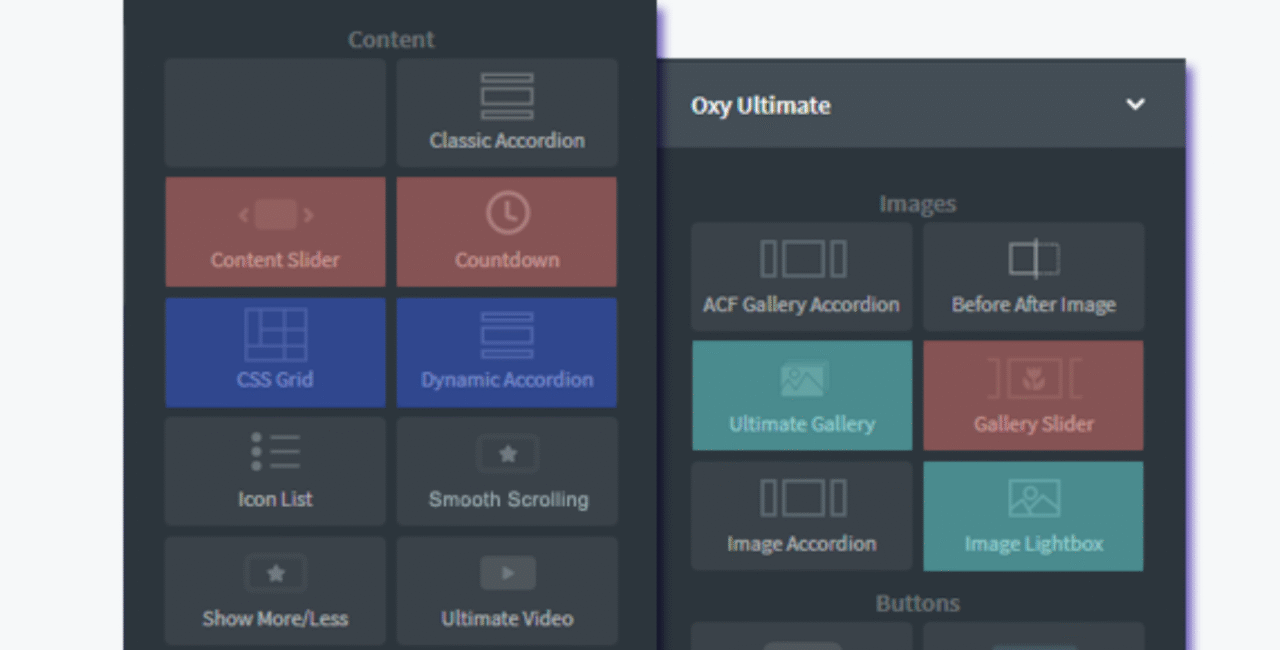Viewport: 1280px width, 650px height.
Task: Add the Image Accordion element
Action: [x=801, y=516]
